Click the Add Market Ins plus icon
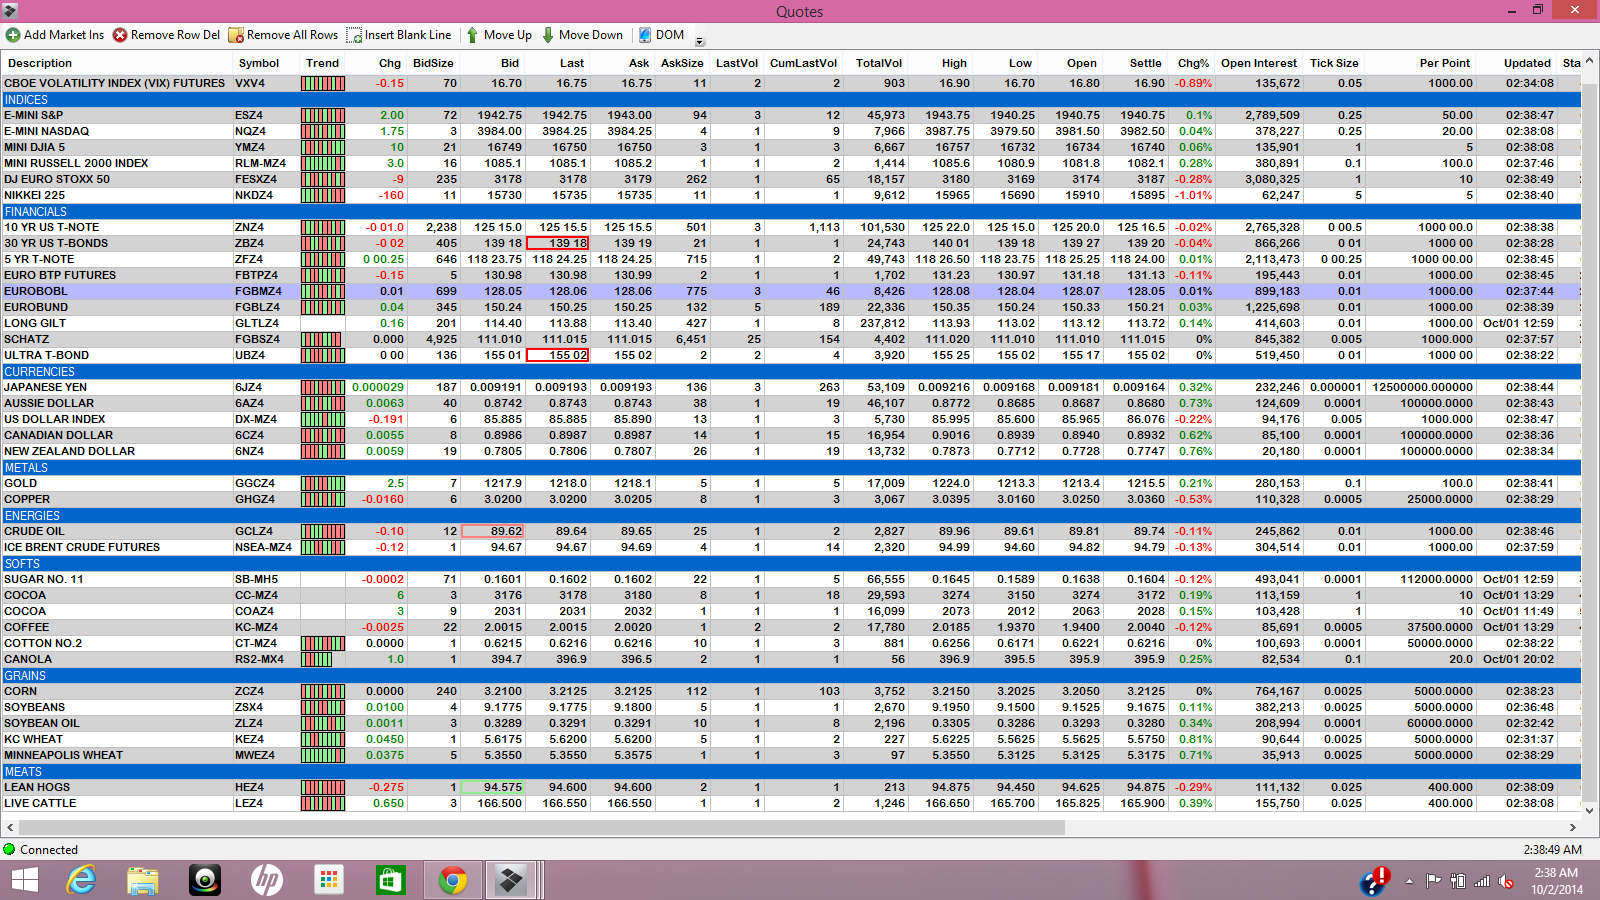1600x900 pixels. (13, 35)
